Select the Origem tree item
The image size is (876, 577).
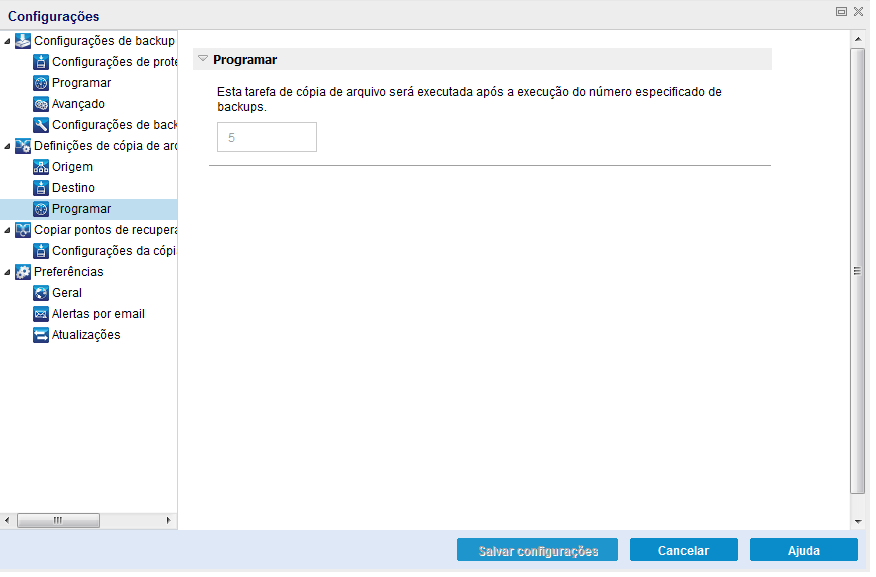tap(72, 167)
